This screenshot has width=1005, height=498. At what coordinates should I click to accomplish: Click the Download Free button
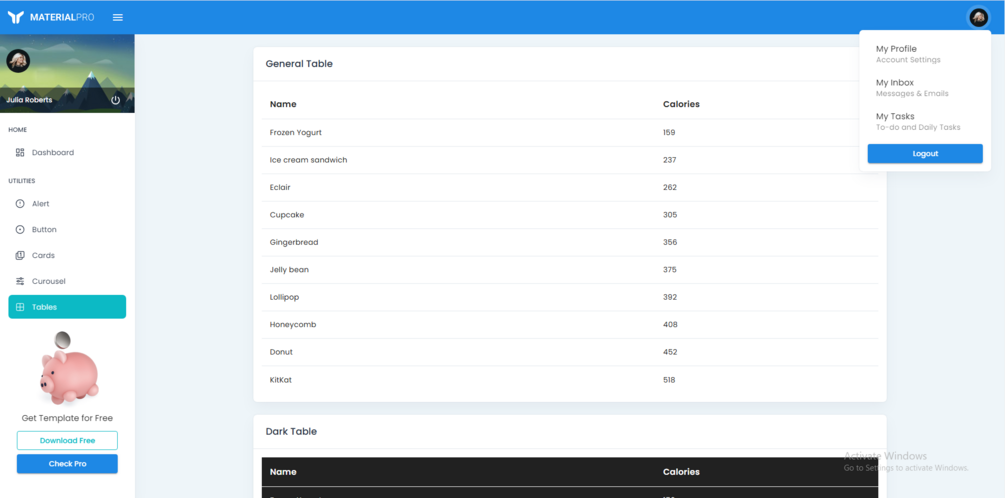coord(67,441)
